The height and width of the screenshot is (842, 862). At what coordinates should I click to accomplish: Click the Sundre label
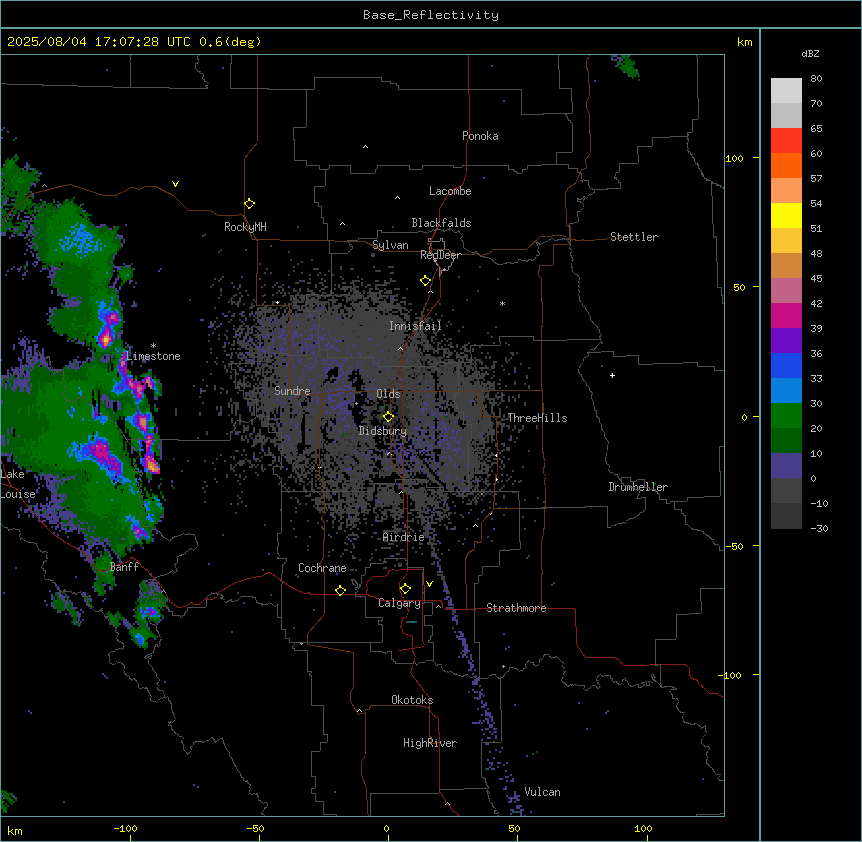(x=292, y=391)
